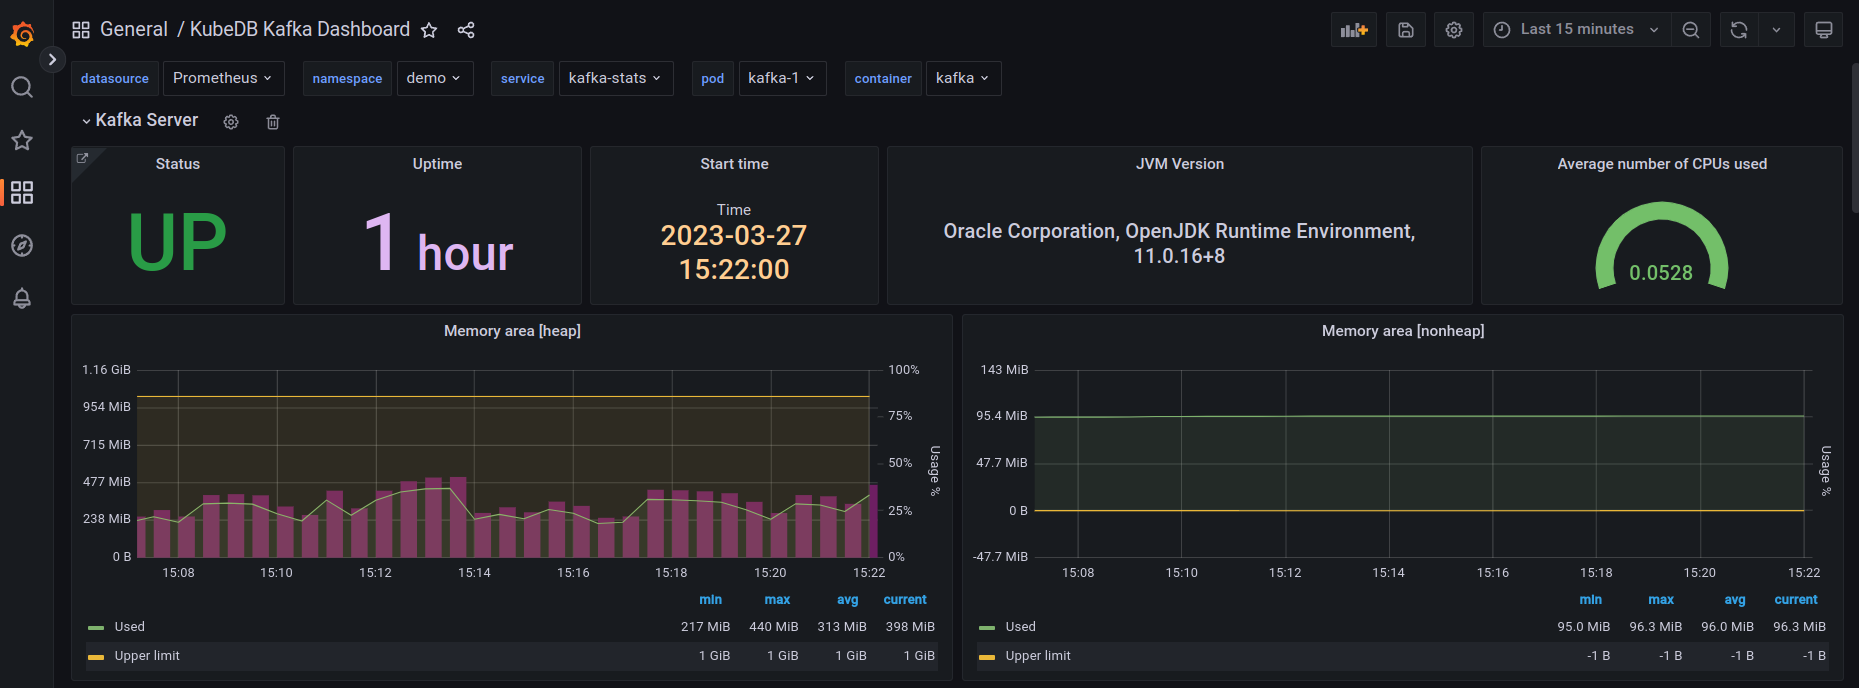Image resolution: width=1859 pixels, height=688 pixels.
Task: Sort nonheap legend by max column
Action: pos(1661,600)
